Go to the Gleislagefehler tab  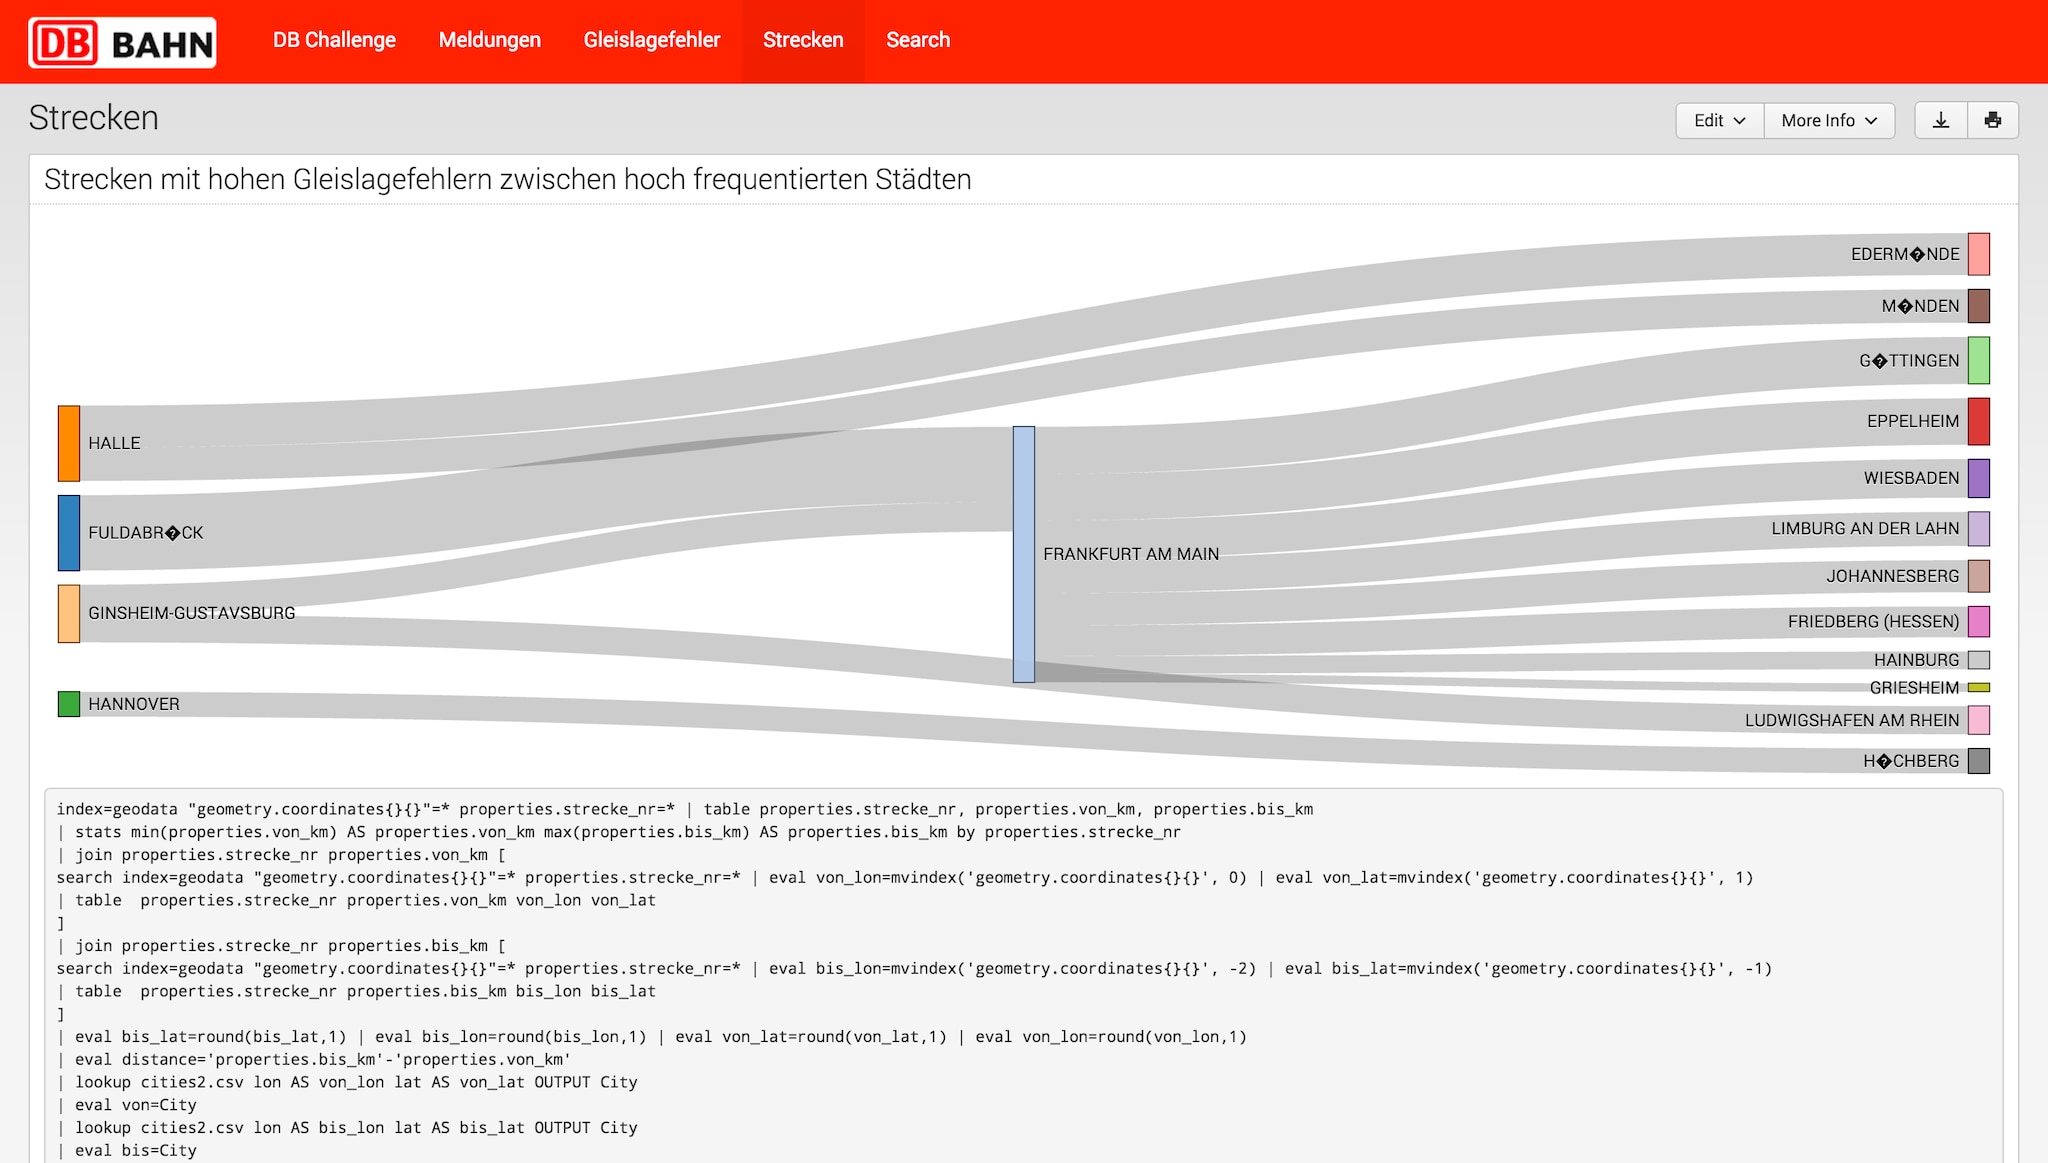pos(652,40)
